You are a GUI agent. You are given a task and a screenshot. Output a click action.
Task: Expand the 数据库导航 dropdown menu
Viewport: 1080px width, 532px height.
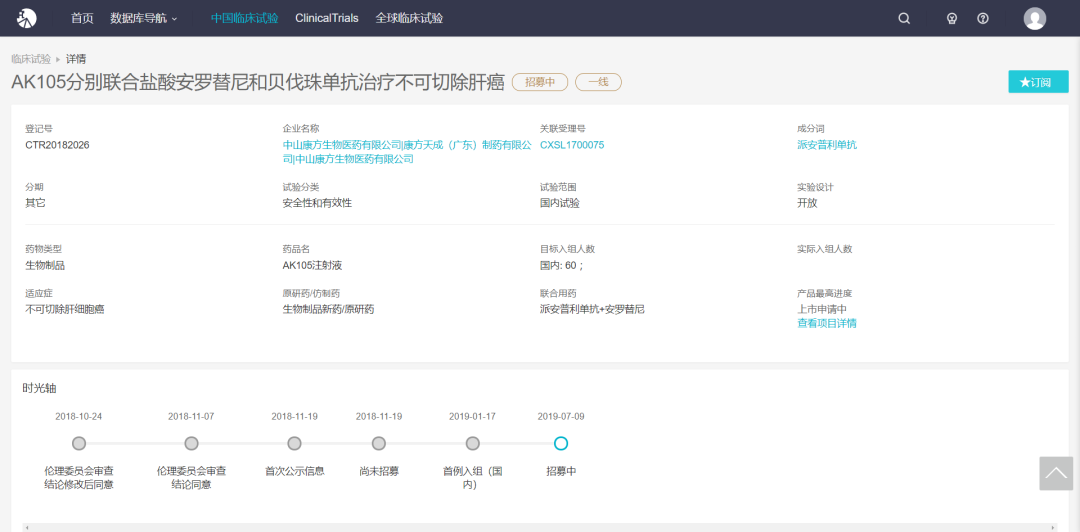143,19
